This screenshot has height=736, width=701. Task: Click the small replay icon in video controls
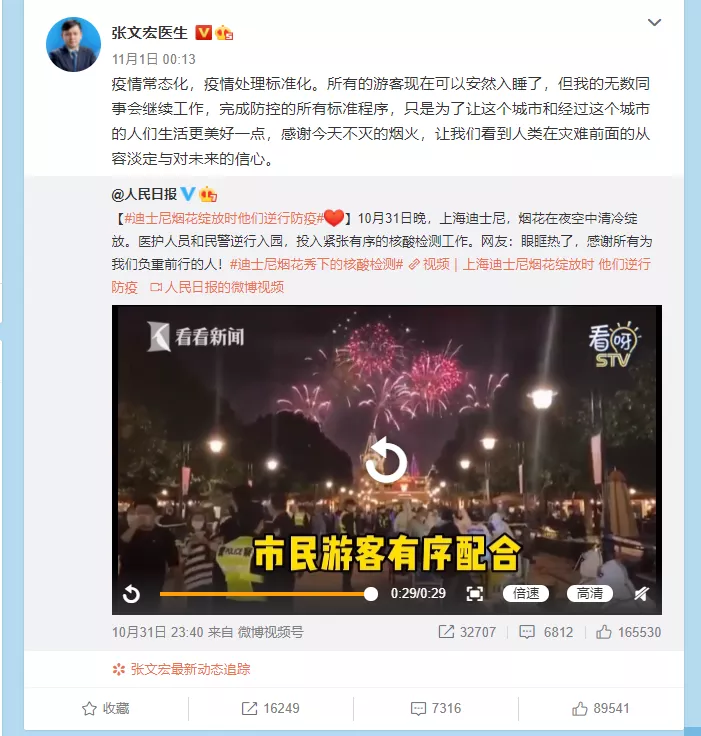131,594
